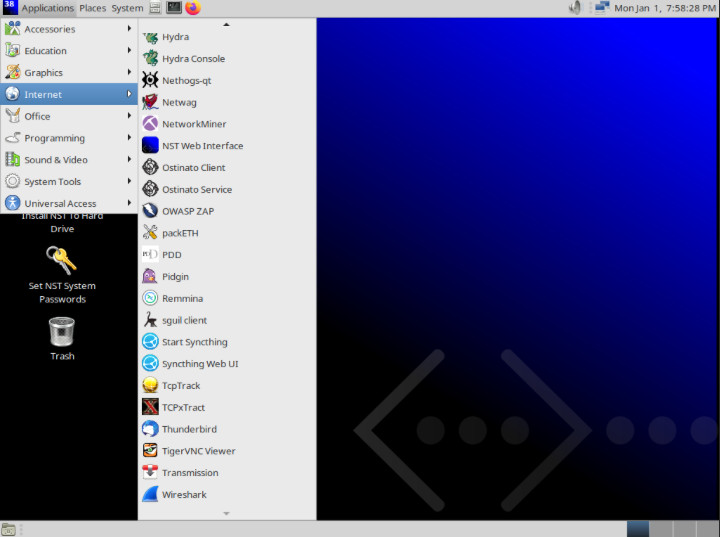Start Ostinato Service
The width and height of the screenshot is (720, 537).
[227, 189]
